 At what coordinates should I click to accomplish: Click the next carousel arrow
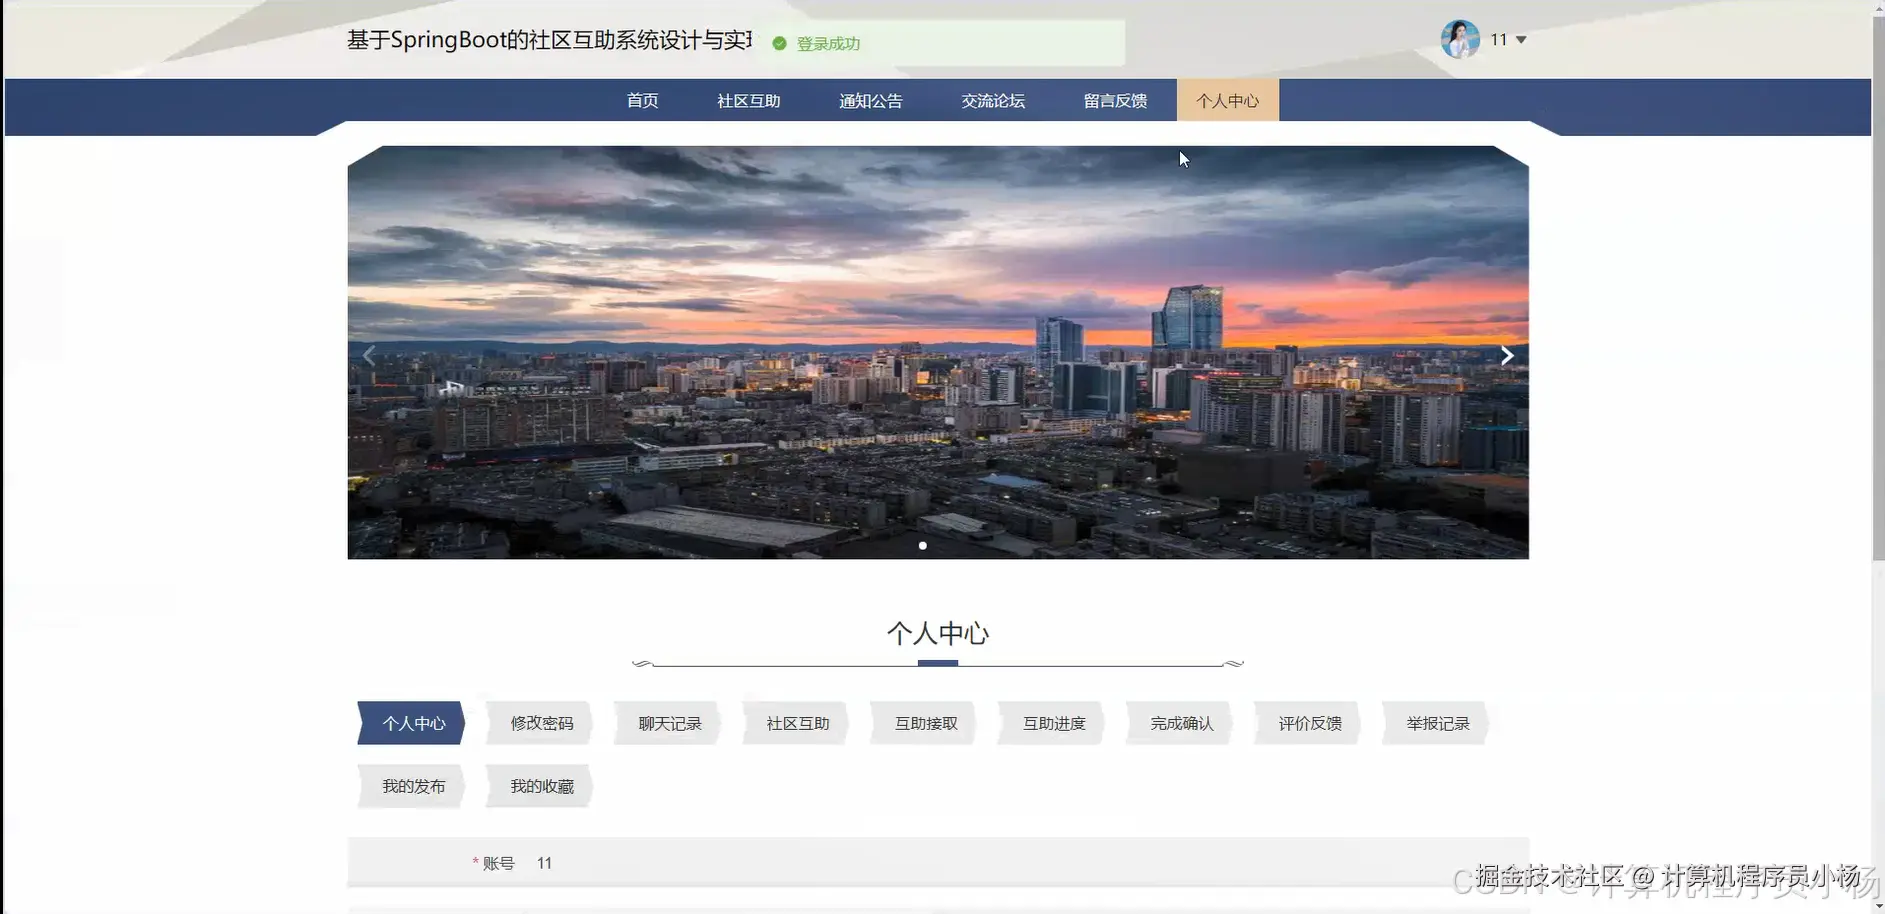(1507, 354)
